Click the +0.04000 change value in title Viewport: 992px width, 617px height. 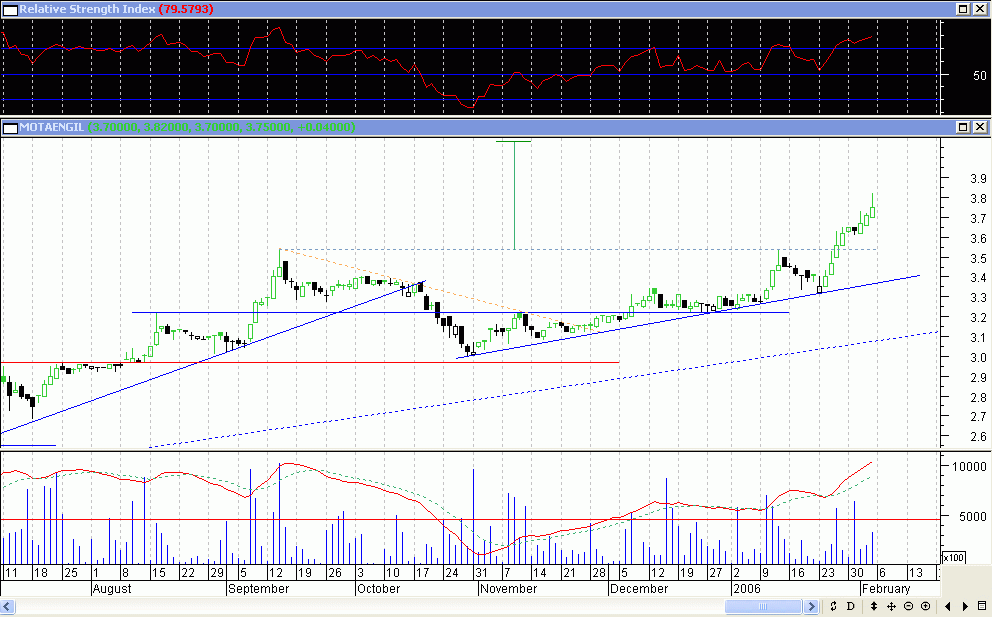click(326, 127)
